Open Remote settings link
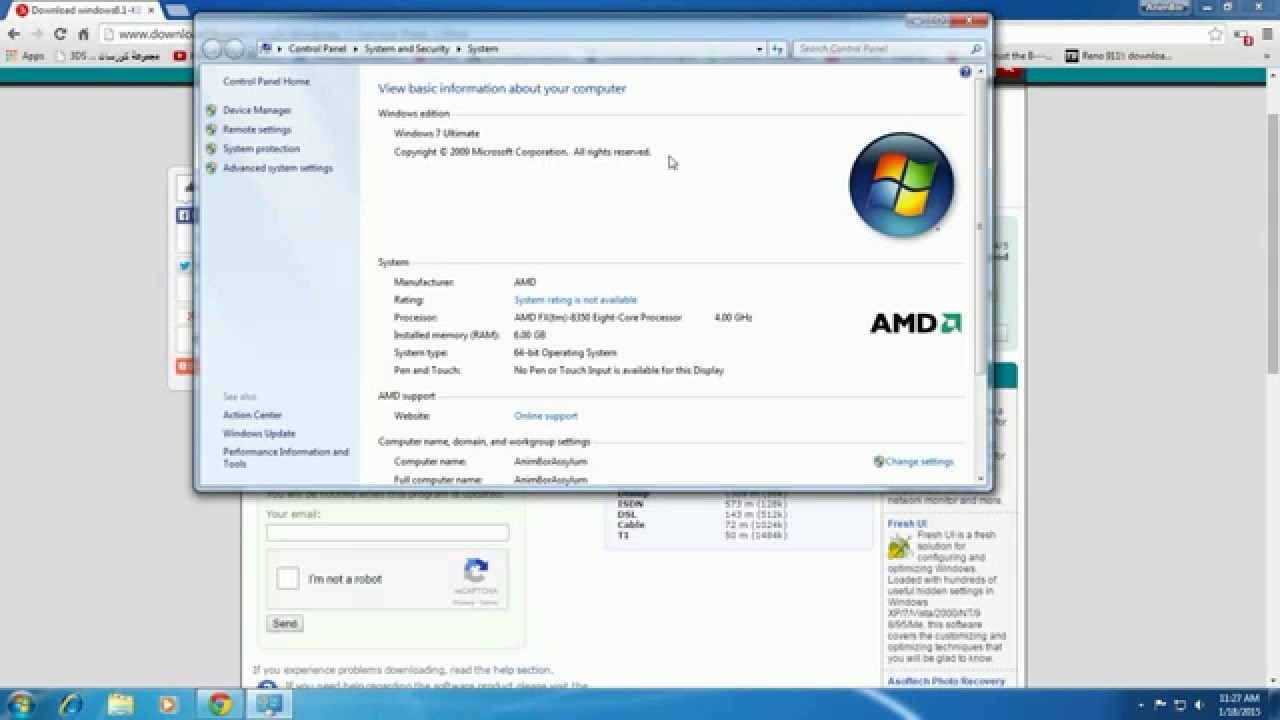 [257, 130]
